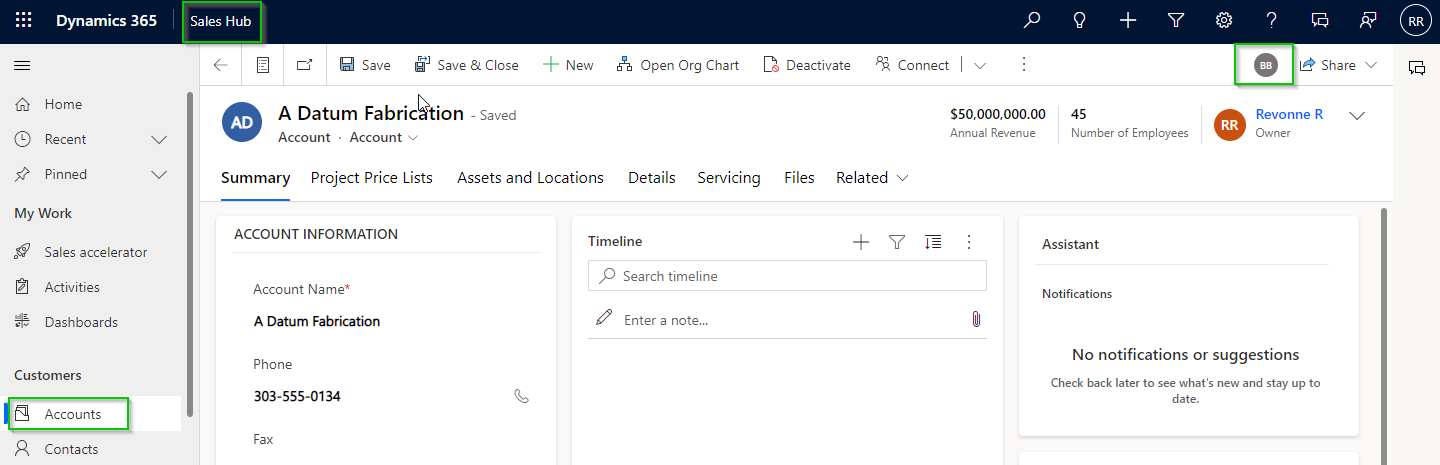Click the Share button
Viewport: 1440px width, 465px height.
pyautogui.click(x=1328, y=65)
